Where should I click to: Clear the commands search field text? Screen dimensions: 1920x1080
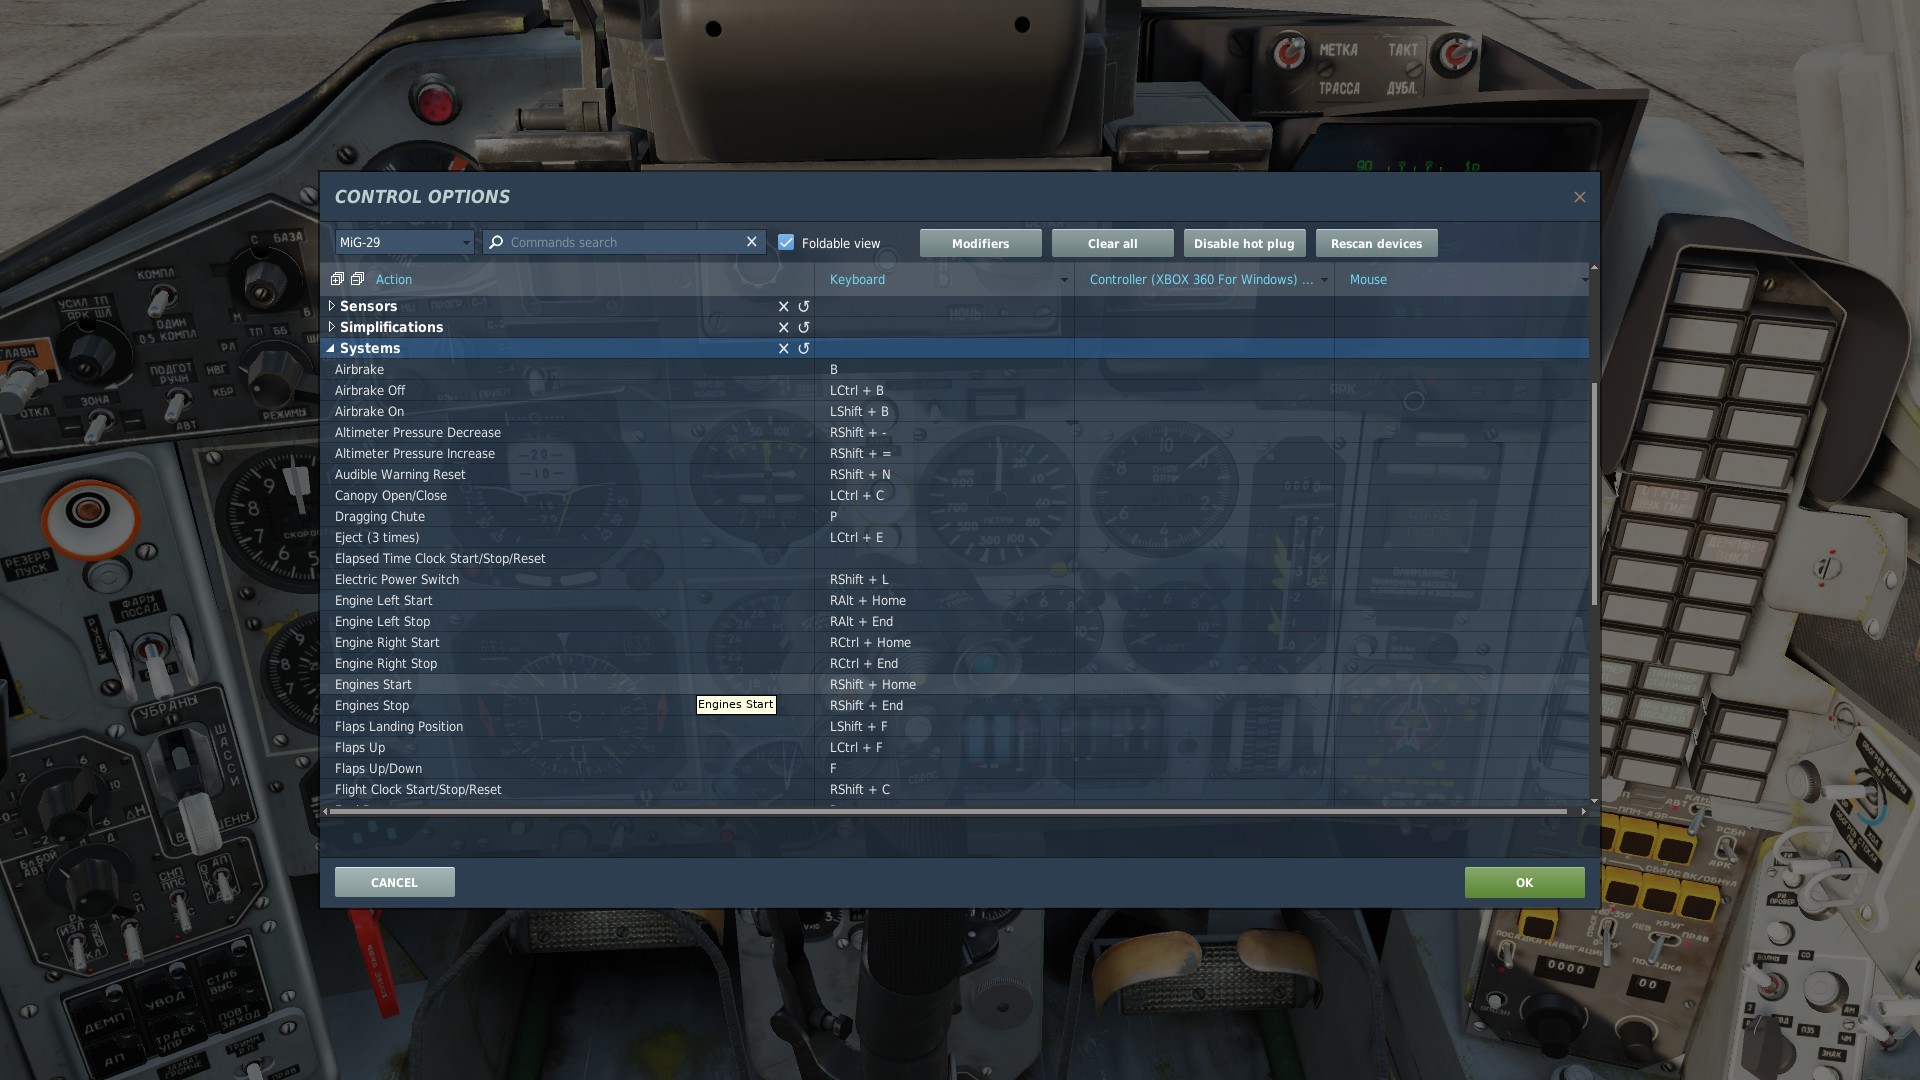pos(752,242)
